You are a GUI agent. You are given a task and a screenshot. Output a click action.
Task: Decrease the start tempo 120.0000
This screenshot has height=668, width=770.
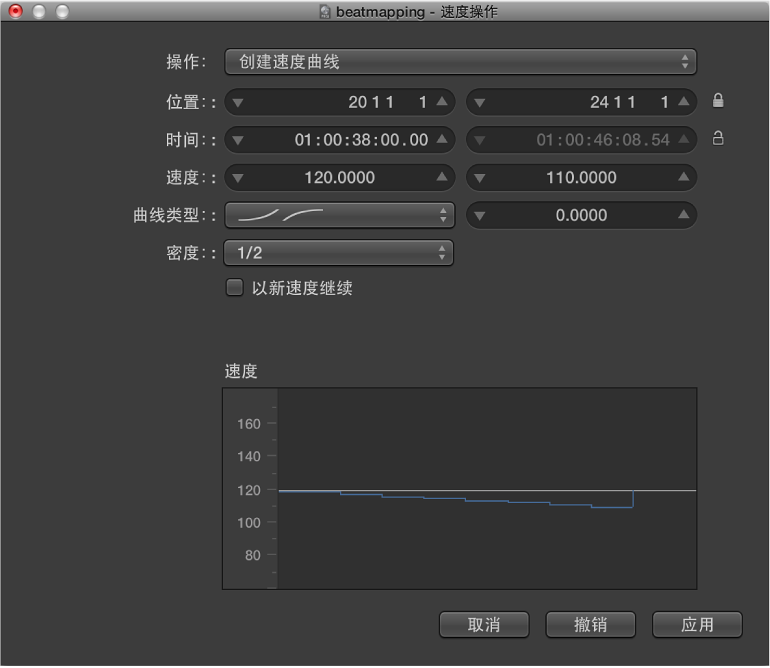(x=238, y=178)
